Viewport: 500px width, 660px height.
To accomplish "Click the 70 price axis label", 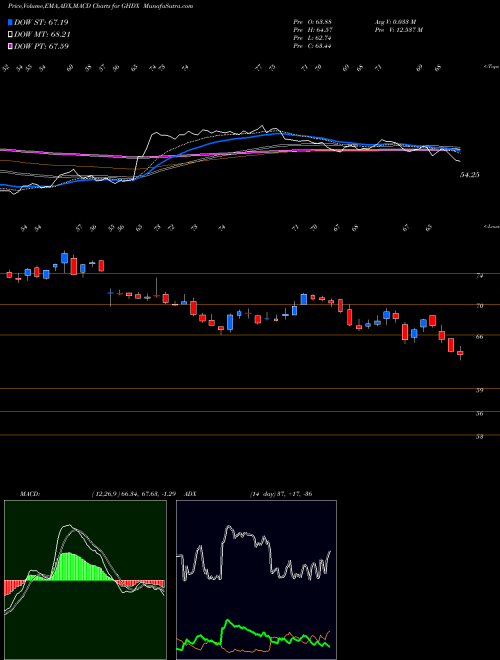I will 479,306.
